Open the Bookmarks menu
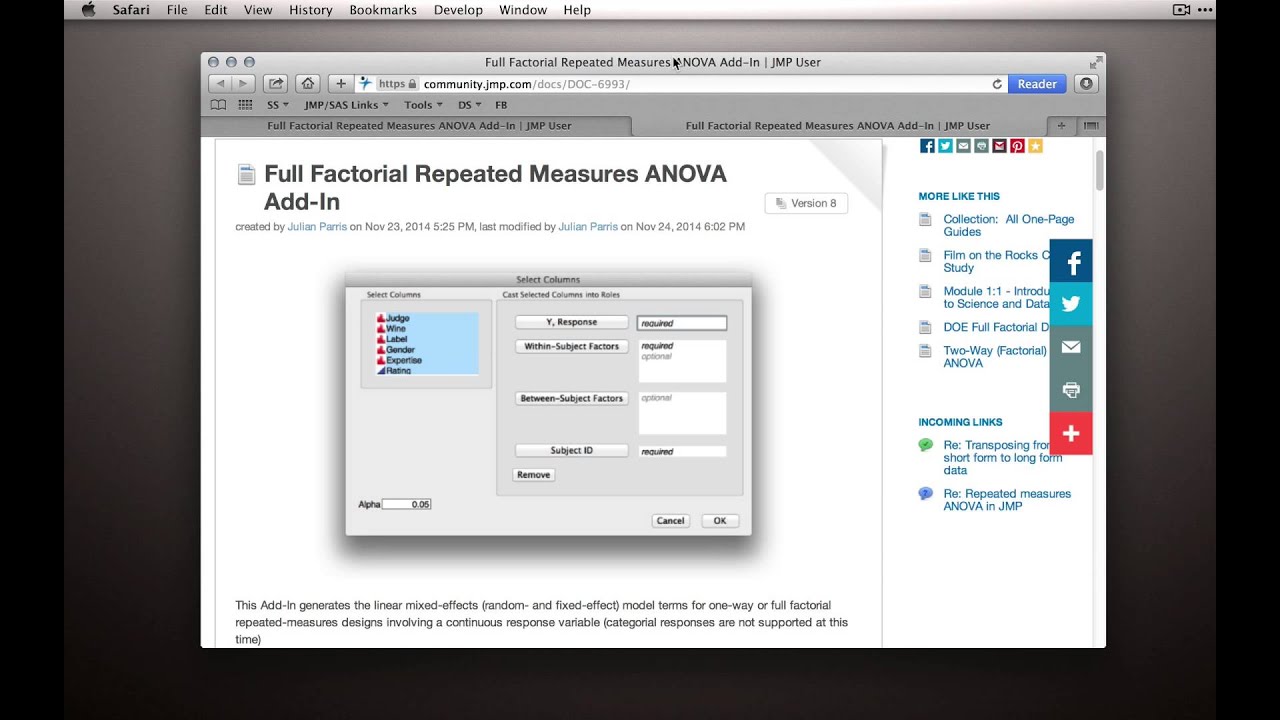The height and width of the screenshot is (720, 1280). click(x=383, y=10)
